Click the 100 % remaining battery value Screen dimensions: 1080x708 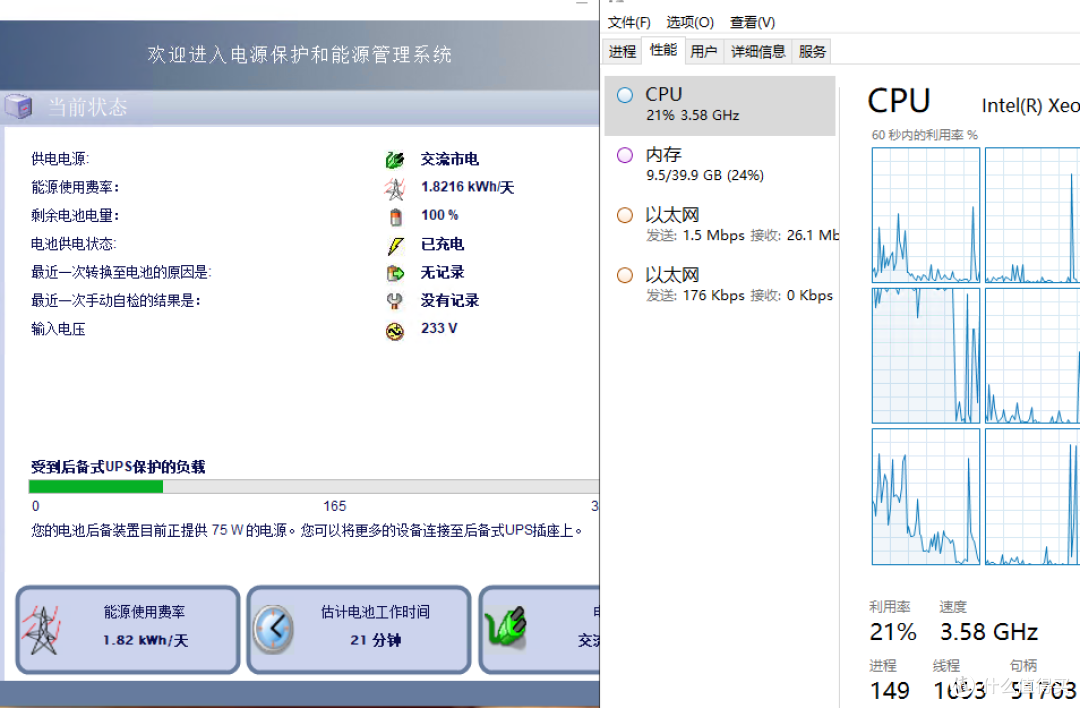(439, 215)
